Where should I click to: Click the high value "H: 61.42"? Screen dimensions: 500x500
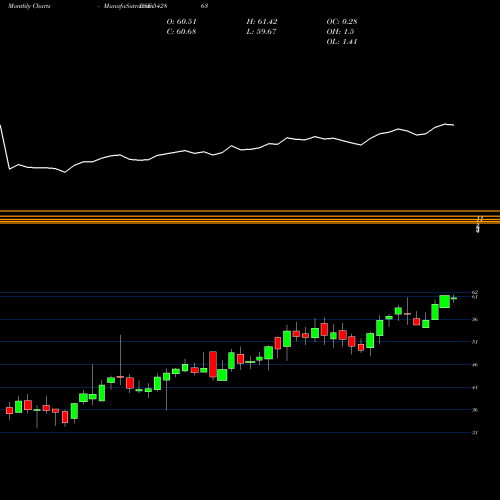tap(262, 22)
